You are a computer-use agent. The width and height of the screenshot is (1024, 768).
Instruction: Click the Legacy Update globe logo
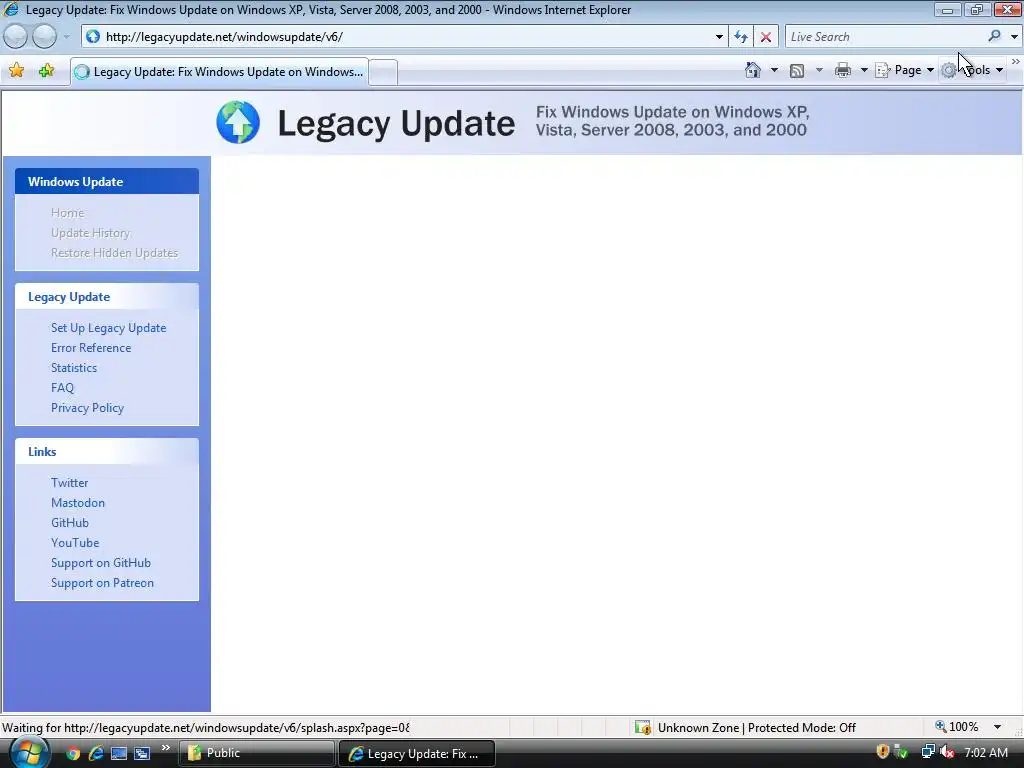[238, 122]
